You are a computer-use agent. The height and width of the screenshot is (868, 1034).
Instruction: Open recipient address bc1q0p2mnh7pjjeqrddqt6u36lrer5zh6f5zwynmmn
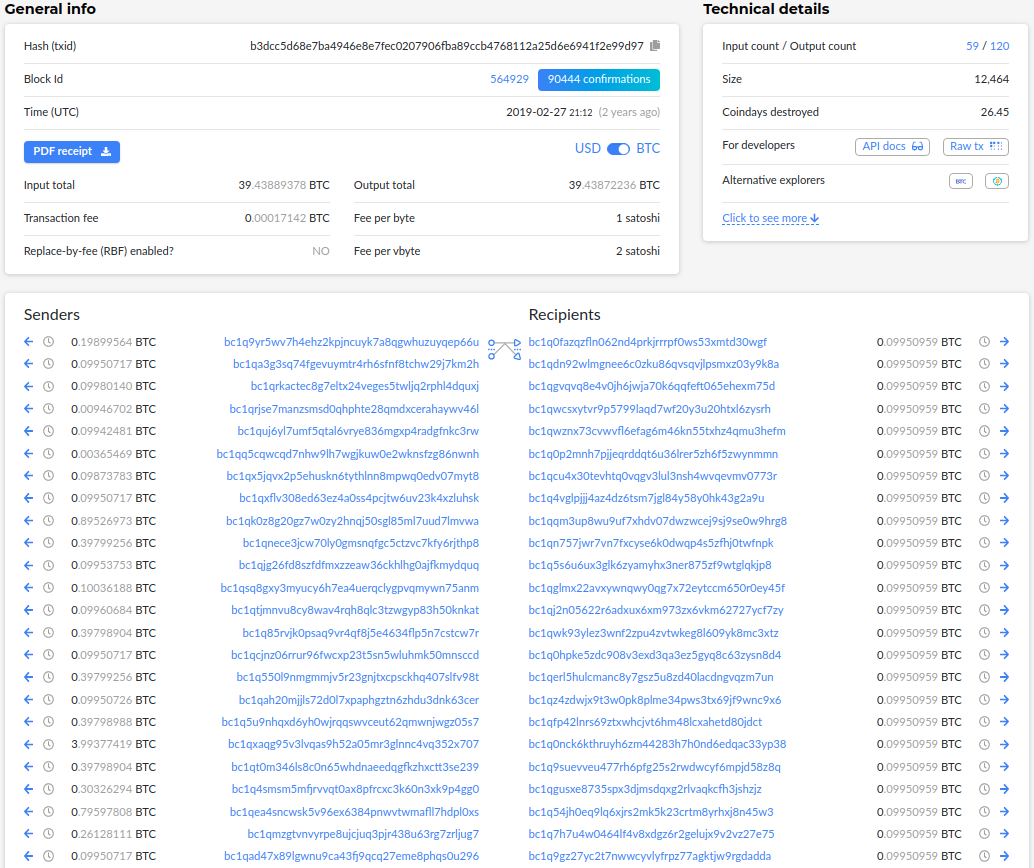click(654, 454)
